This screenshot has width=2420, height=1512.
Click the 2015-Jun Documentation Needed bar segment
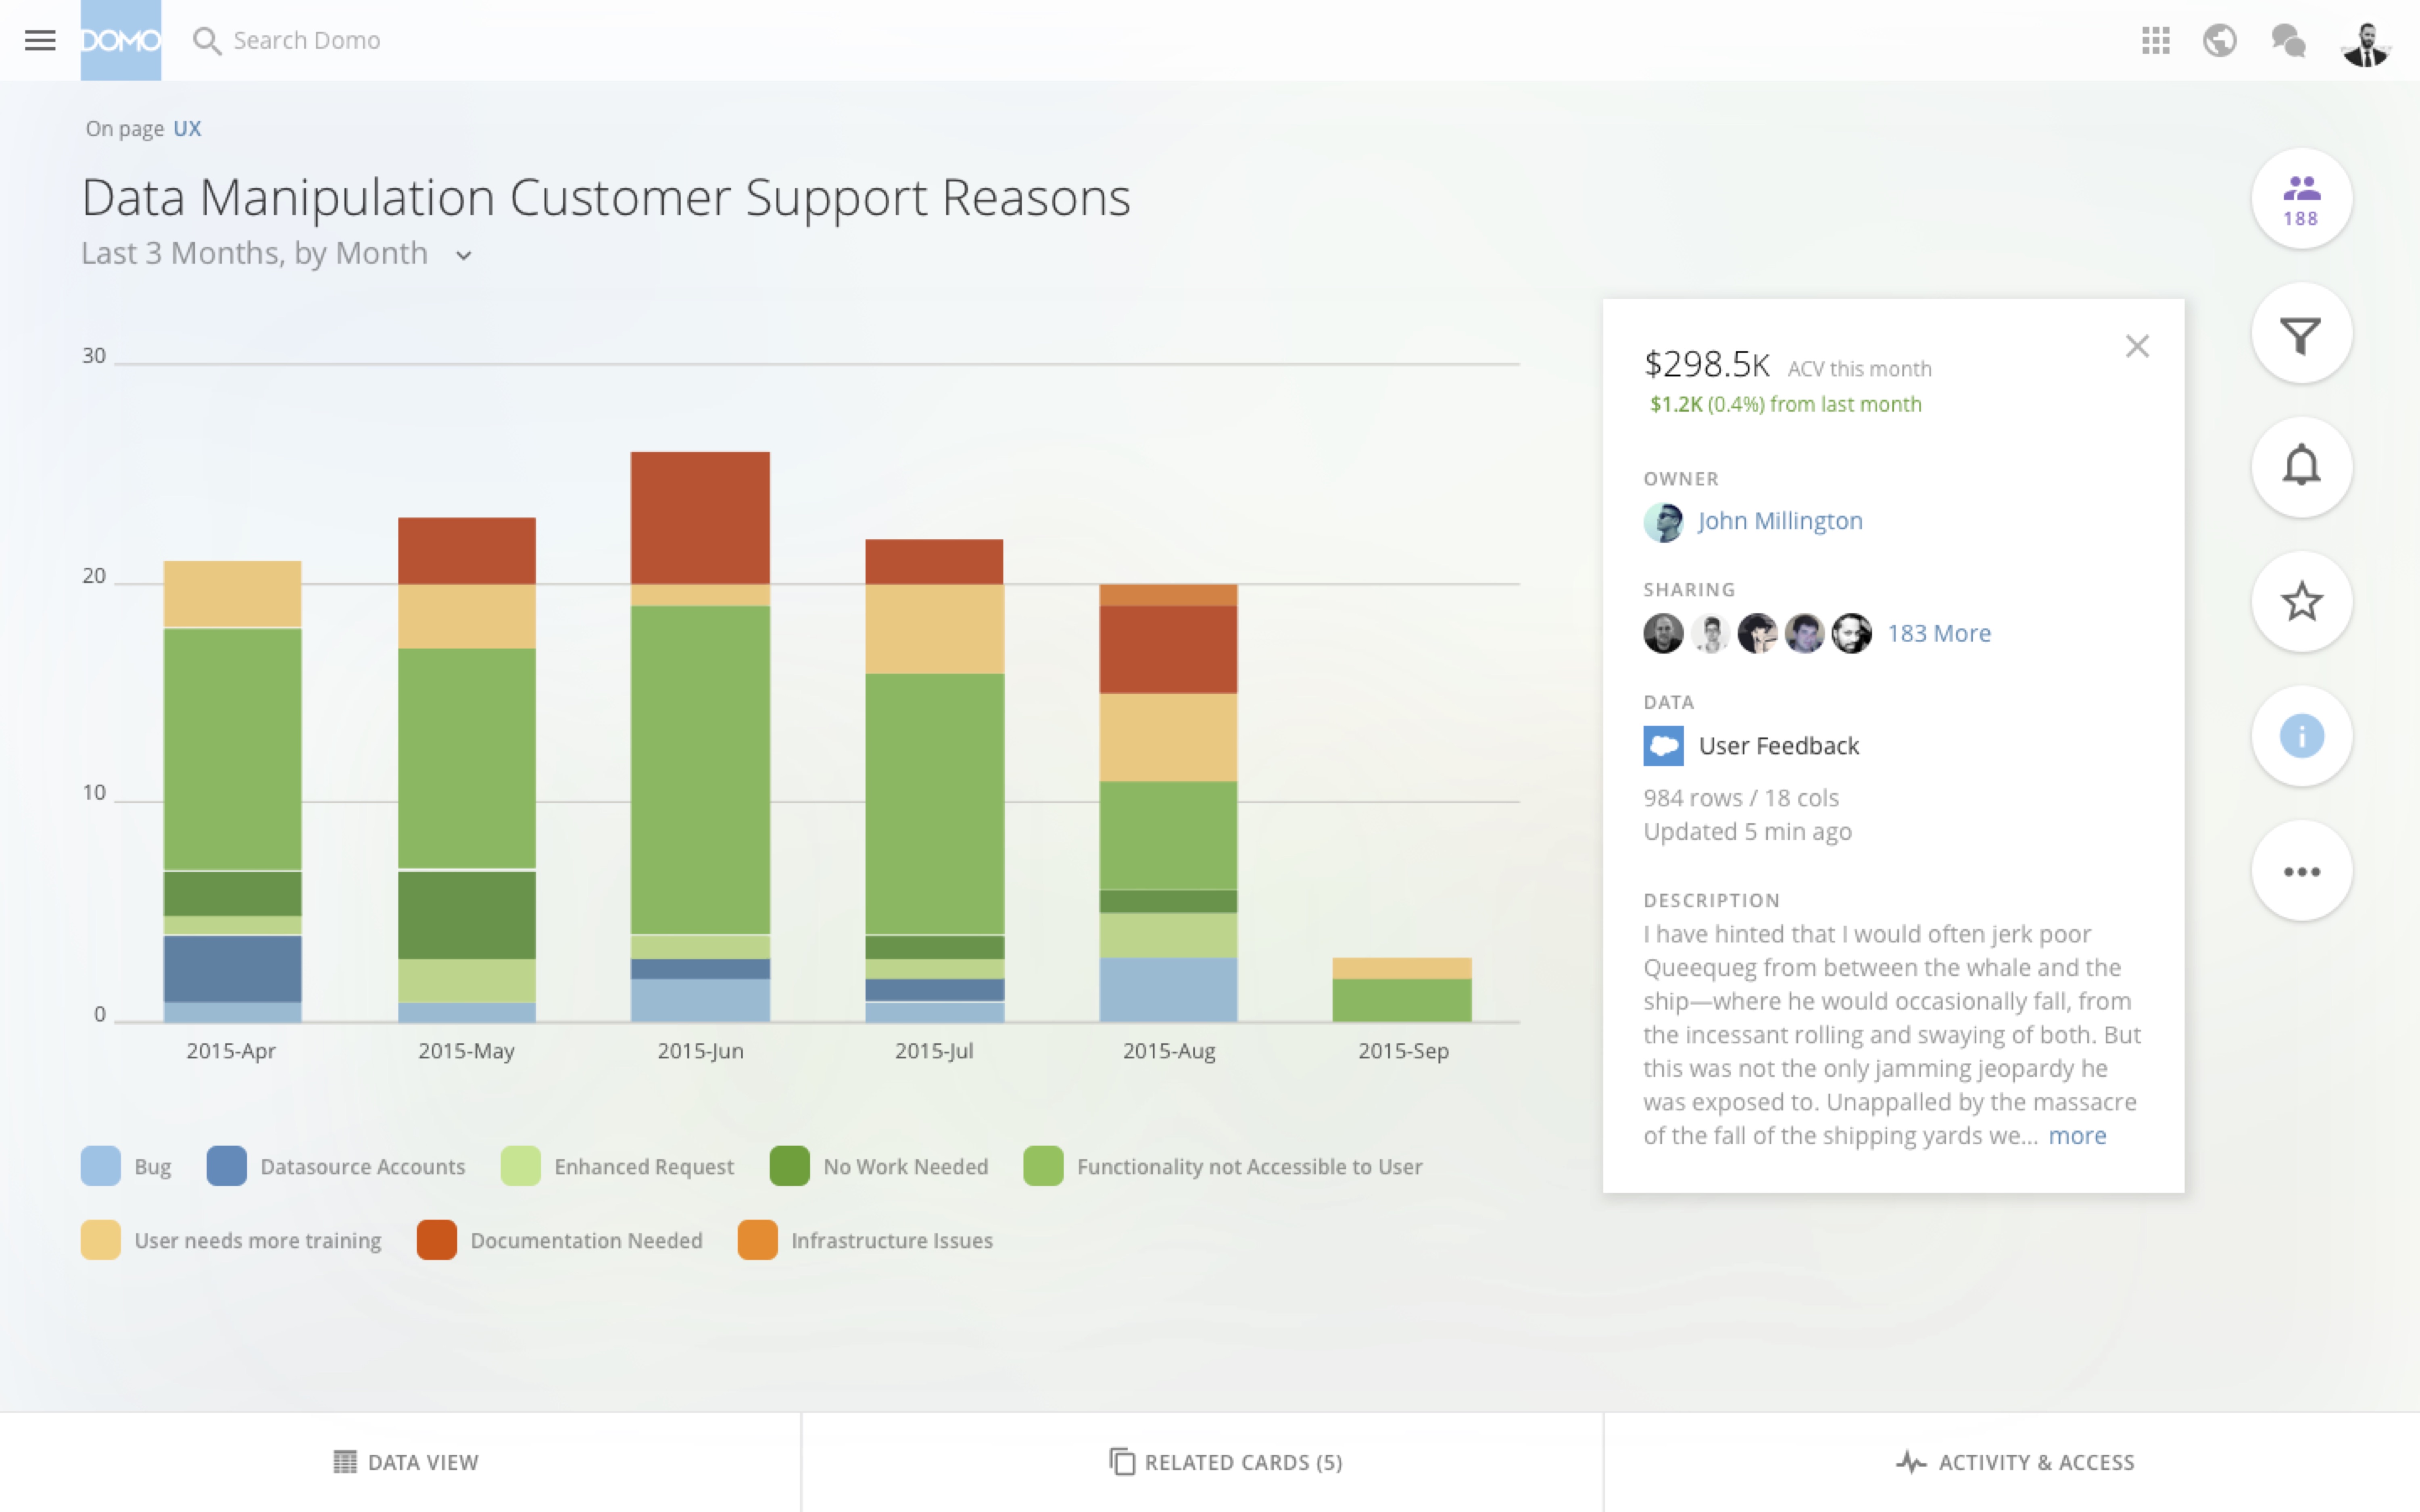point(700,518)
